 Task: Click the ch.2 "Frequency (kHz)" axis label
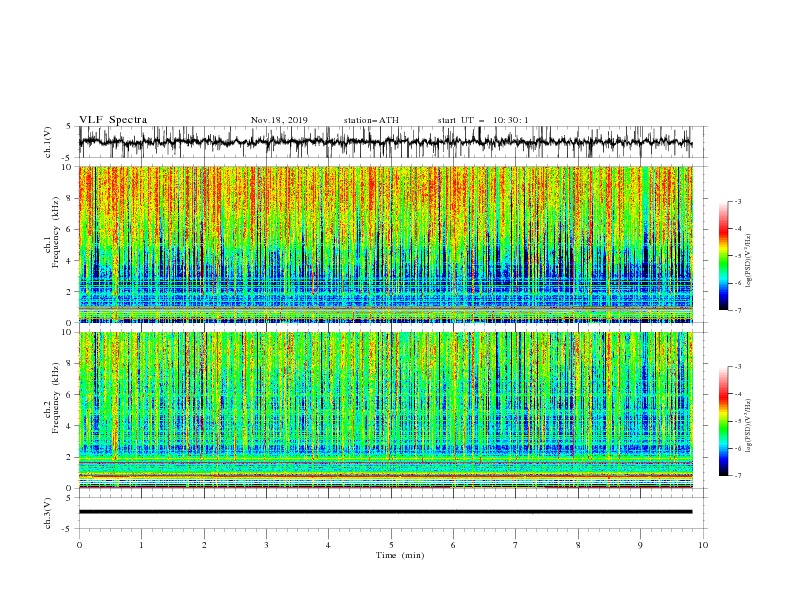click(x=55, y=398)
